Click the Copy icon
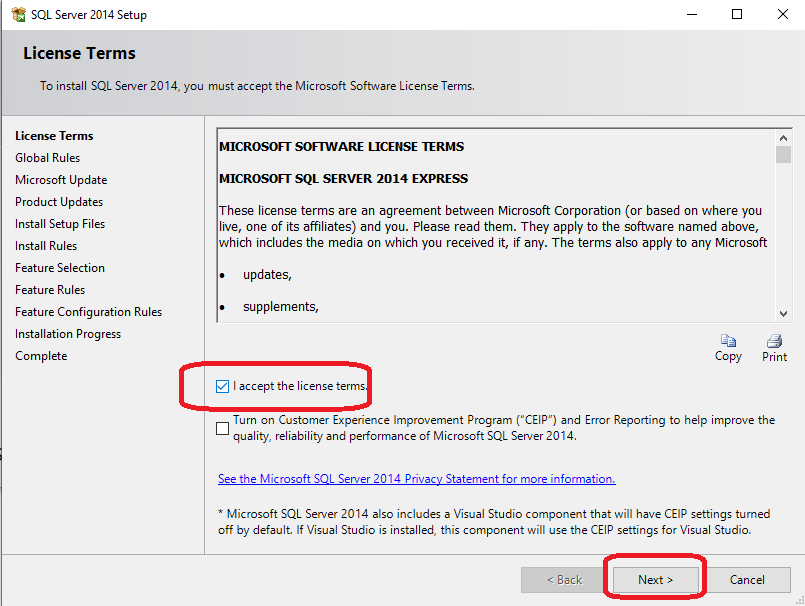This screenshot has height=606, width=805. [728, 340]
